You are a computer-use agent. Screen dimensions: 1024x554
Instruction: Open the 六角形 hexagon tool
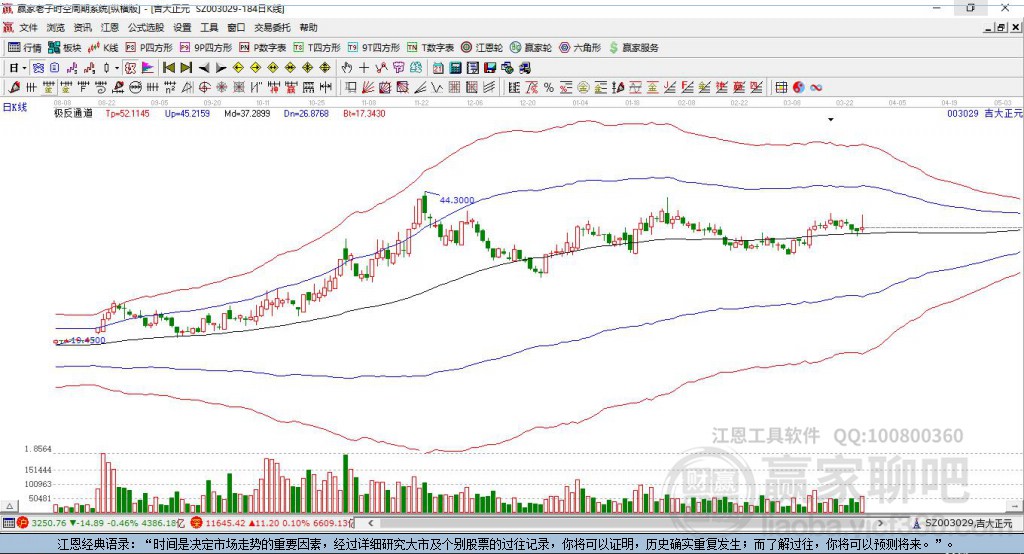pyautogui.click(x=580, y=48)
